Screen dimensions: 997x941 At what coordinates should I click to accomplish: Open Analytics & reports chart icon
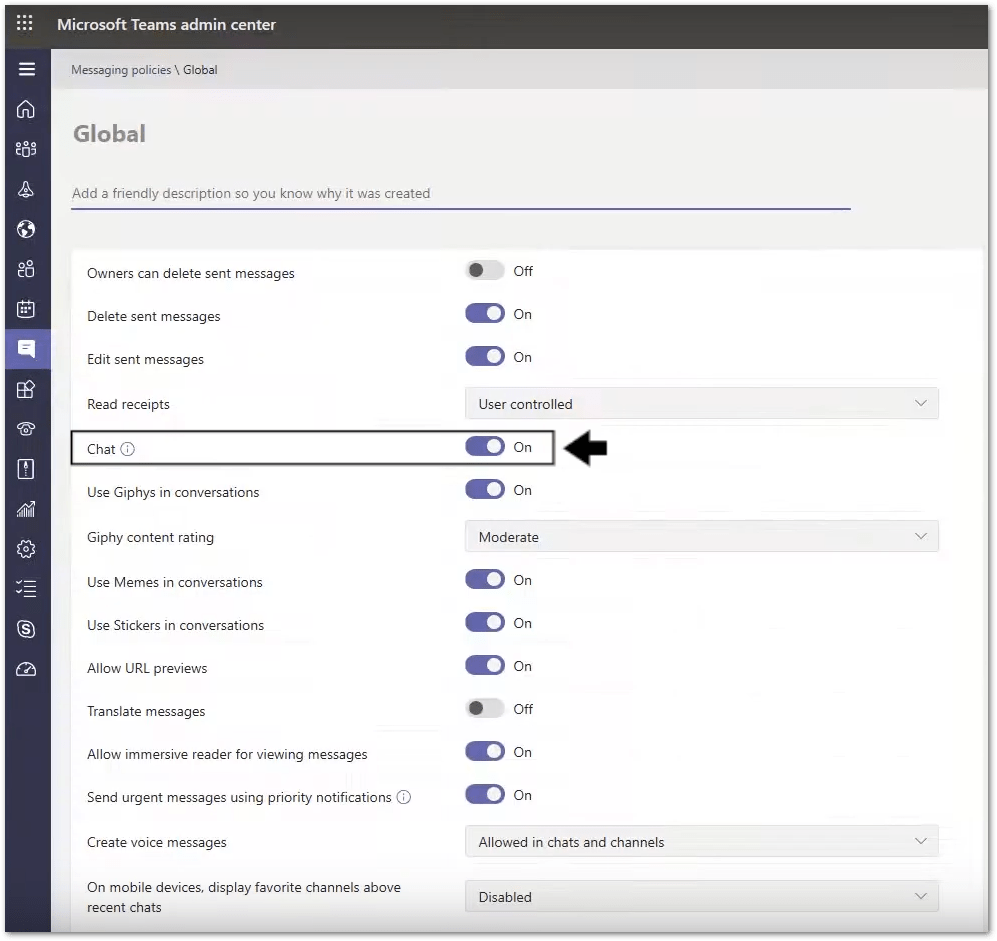[x=26, y=509]
